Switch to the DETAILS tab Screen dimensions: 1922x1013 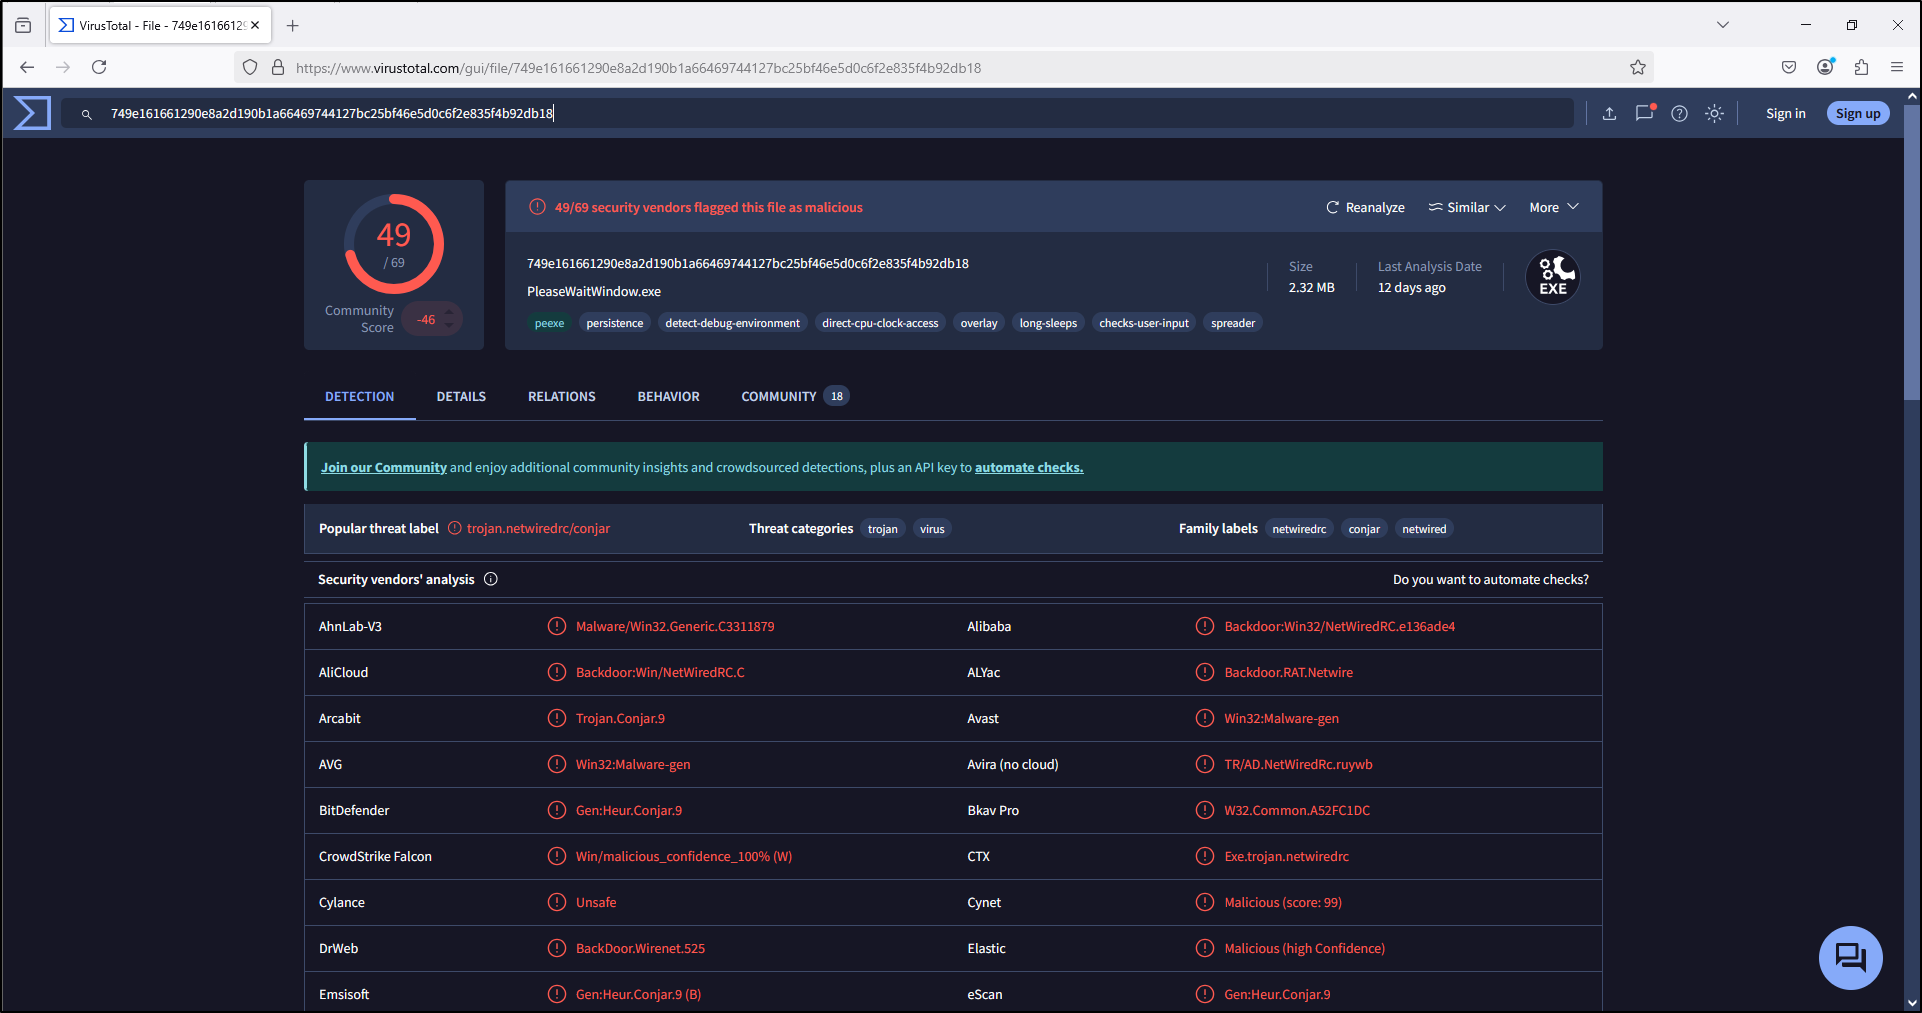pyautogui.click(x=461, y=396)
